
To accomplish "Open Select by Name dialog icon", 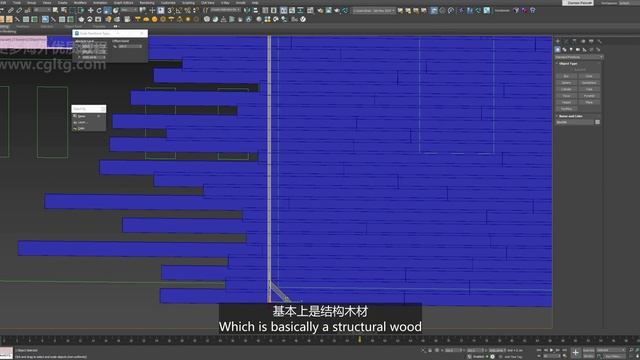I will pyautogui.click(x=64, y=10).
